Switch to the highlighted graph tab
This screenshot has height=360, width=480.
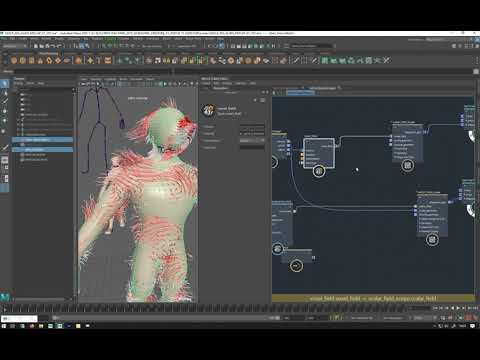[301, 92]
